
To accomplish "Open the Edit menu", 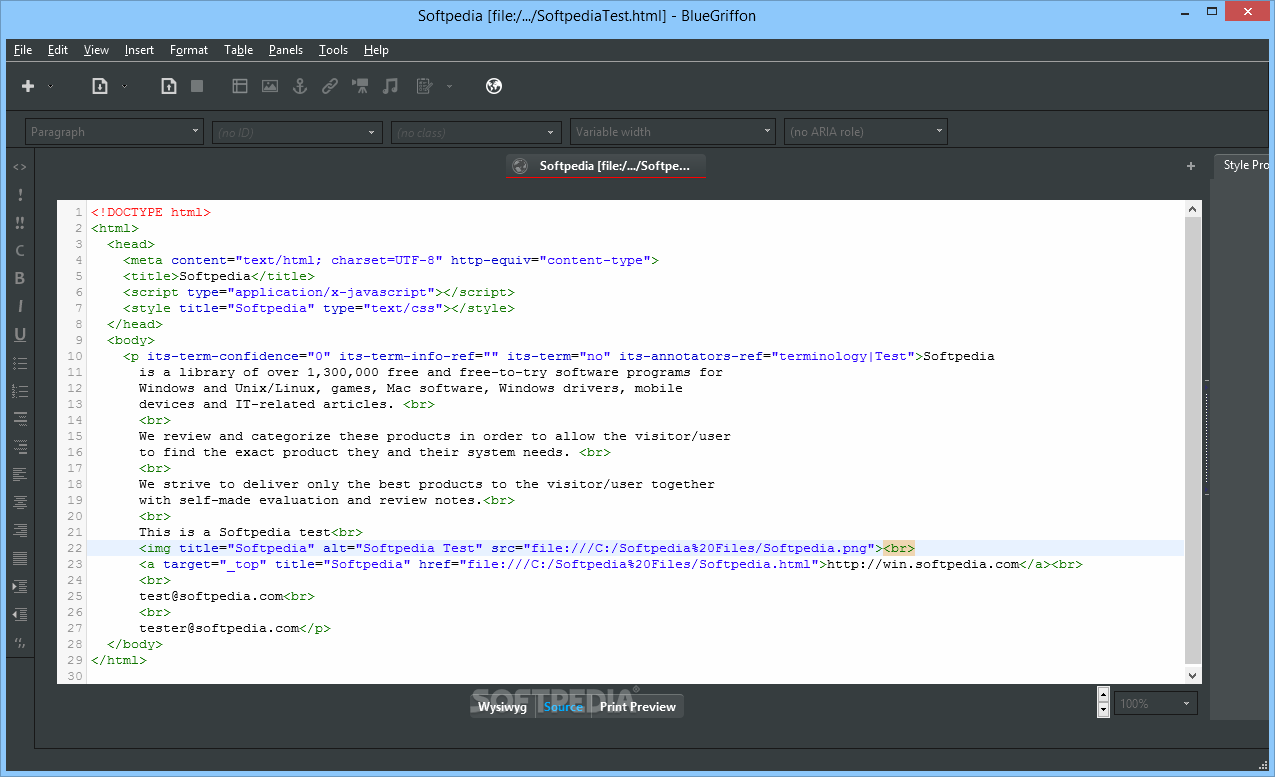I will [58, 50].
